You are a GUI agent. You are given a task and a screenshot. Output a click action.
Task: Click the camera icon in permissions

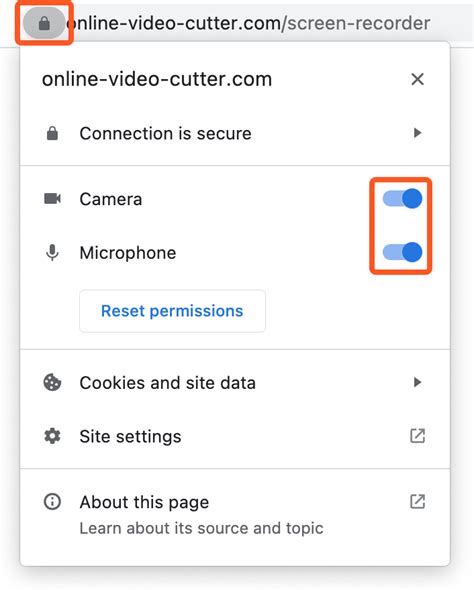coord(52,198)
